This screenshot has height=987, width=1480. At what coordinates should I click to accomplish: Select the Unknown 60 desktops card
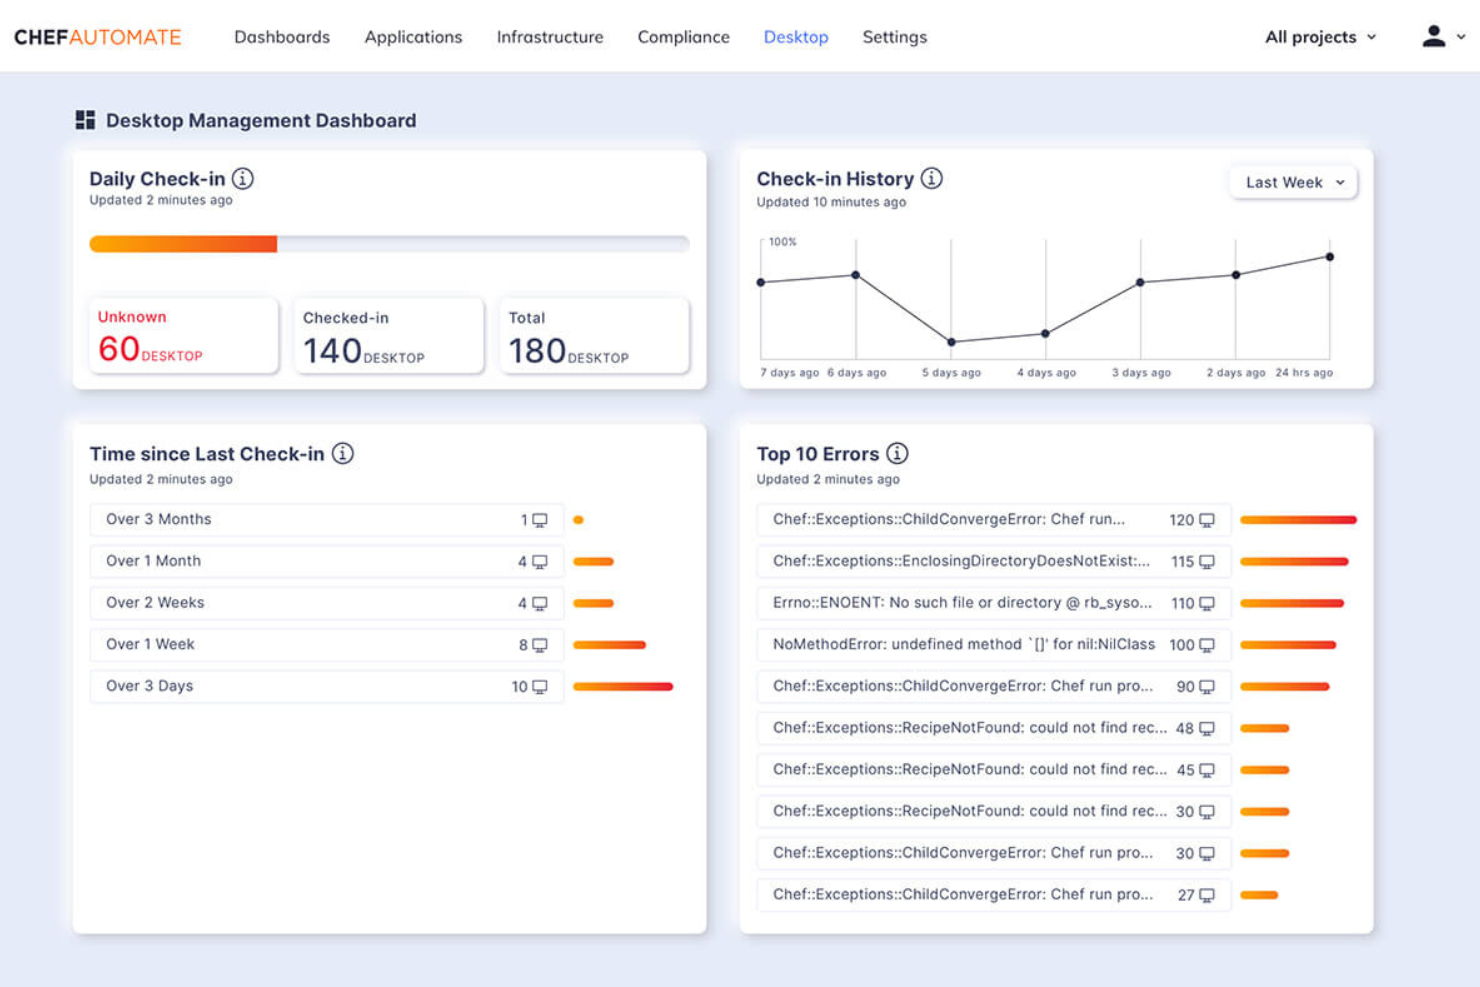(x=182, y=336)
